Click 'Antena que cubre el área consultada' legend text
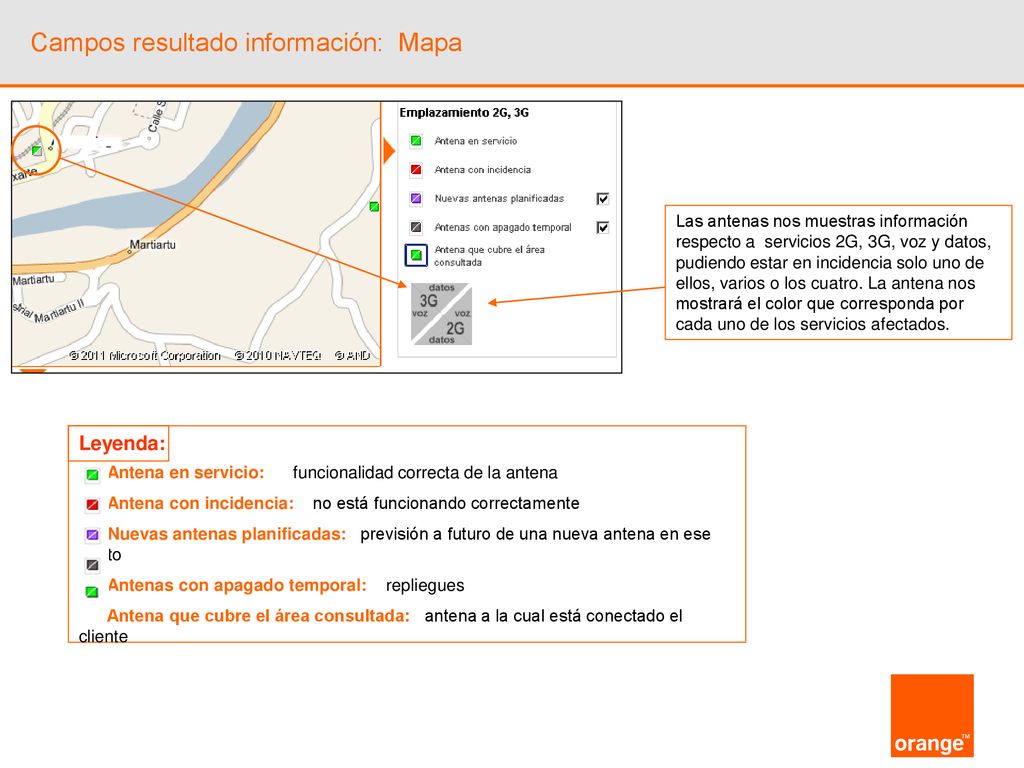Screen dimensions: 1024x768 click(490, 256)
